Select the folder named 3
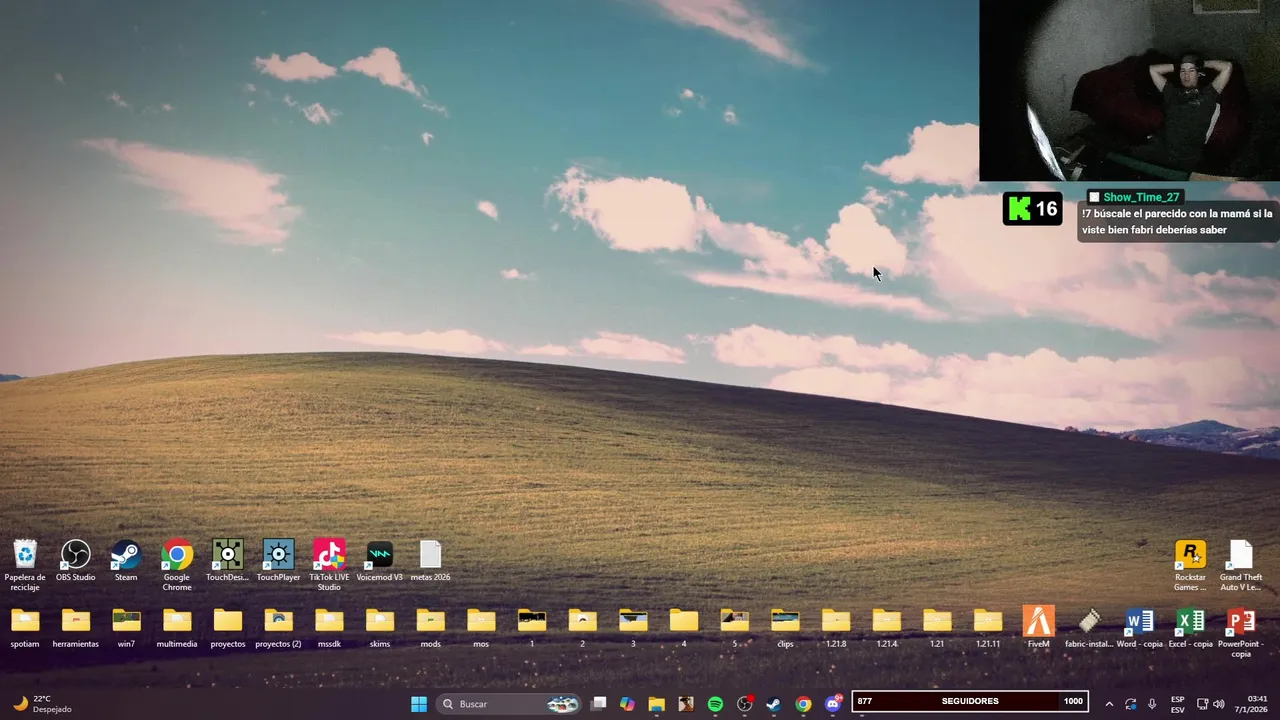Image resolution: width=1280 pixels, height=720 pixels. tap(633, 629)
